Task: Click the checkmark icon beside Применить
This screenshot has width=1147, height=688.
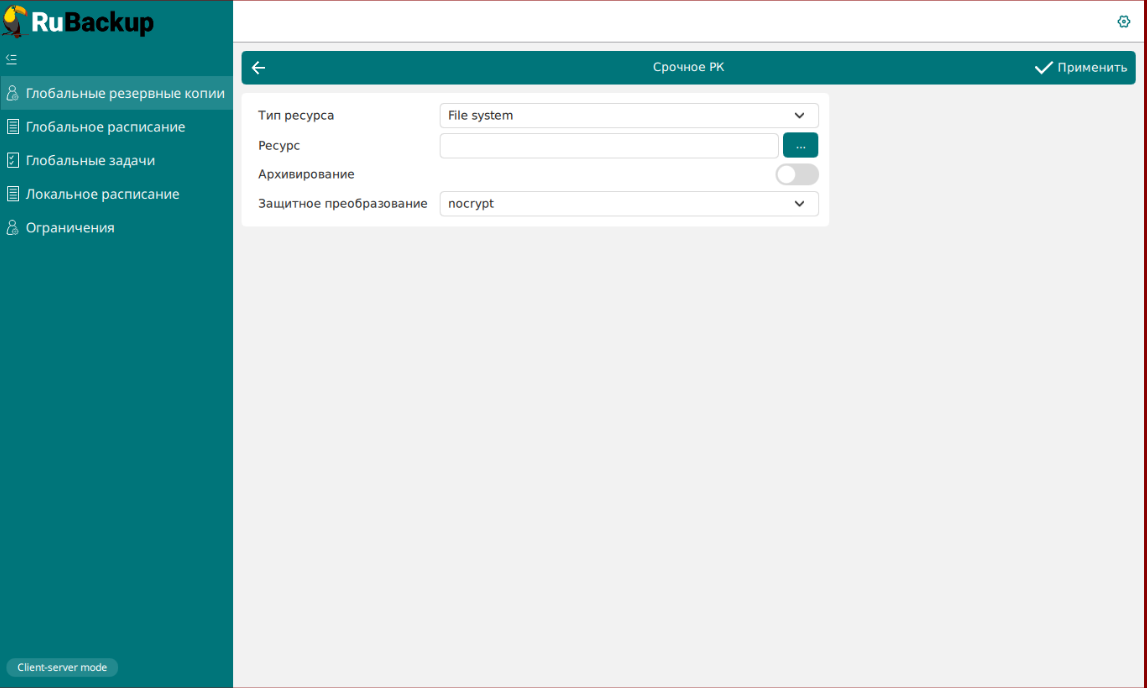Action: [x=1043, y=68]
